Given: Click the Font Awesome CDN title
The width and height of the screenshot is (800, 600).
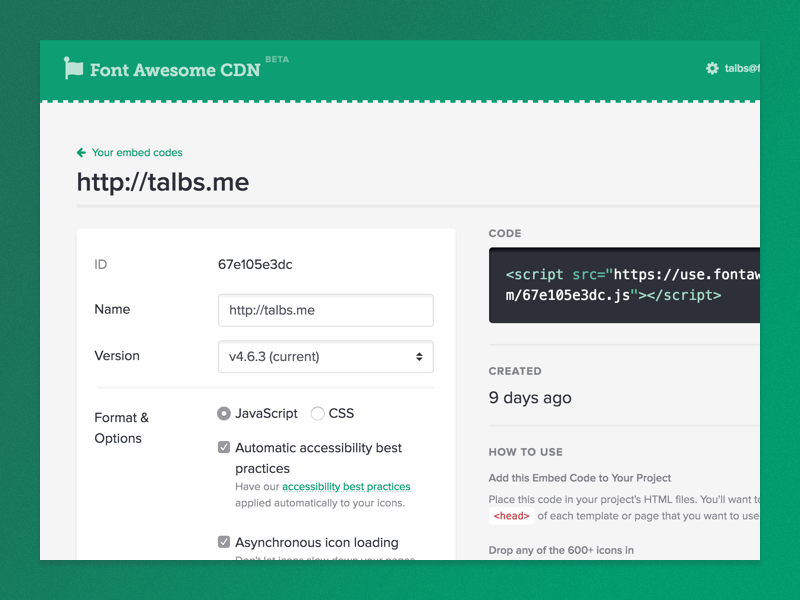Looking at the screenshot, I should coord(175,70).
